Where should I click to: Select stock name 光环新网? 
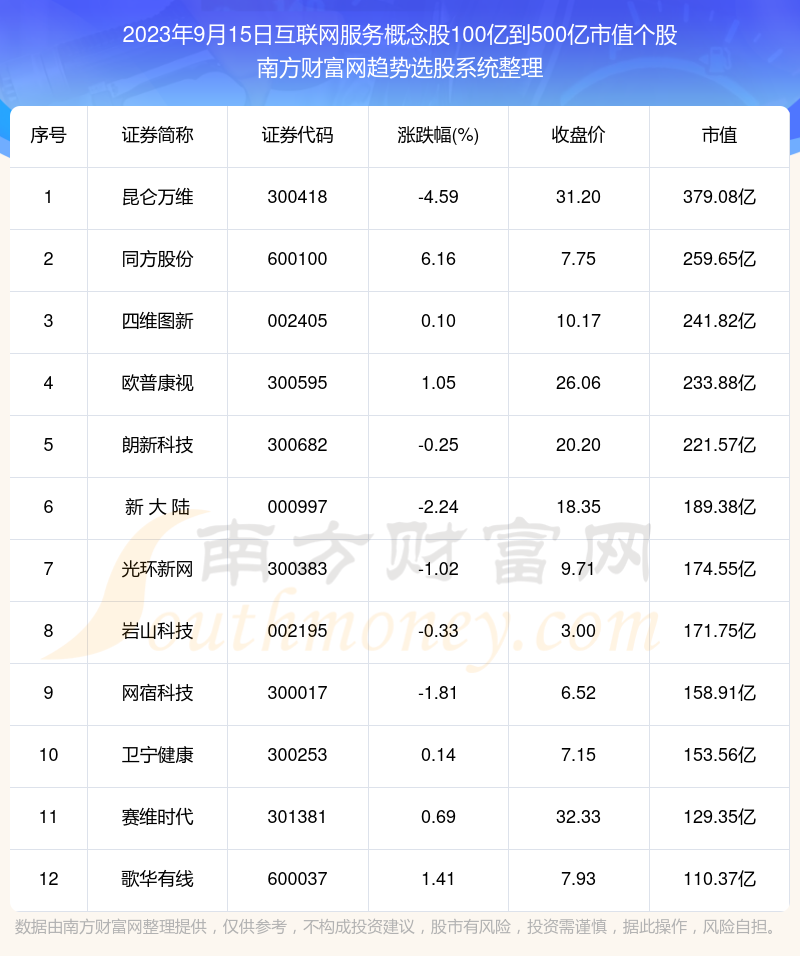(157, 569)
